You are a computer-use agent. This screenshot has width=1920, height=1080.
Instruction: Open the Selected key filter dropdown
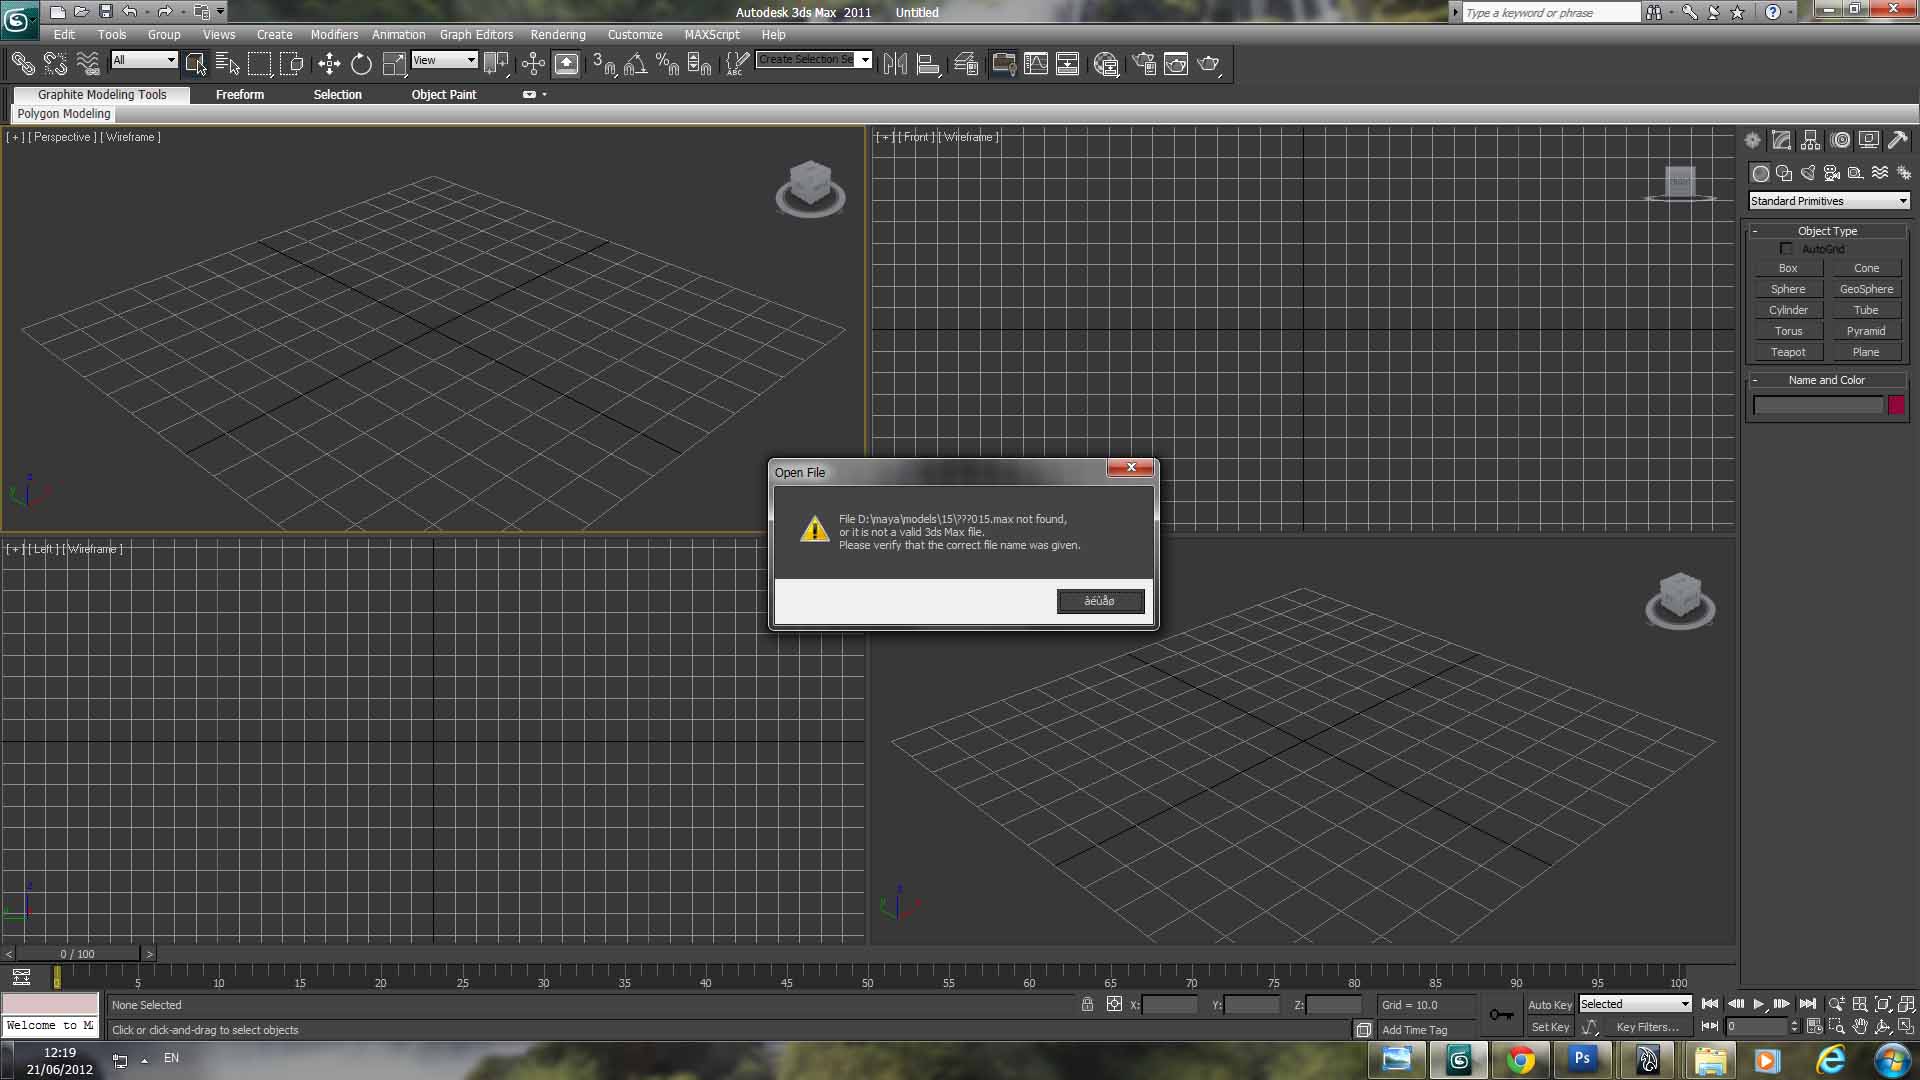pos(1635,1004)
